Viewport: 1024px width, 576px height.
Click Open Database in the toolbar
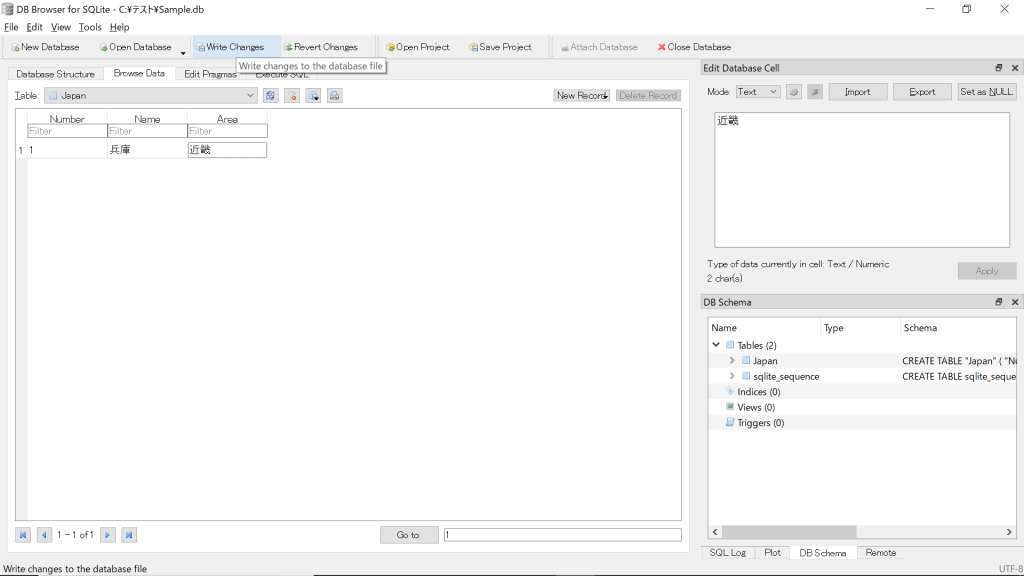tap(136, 47)
